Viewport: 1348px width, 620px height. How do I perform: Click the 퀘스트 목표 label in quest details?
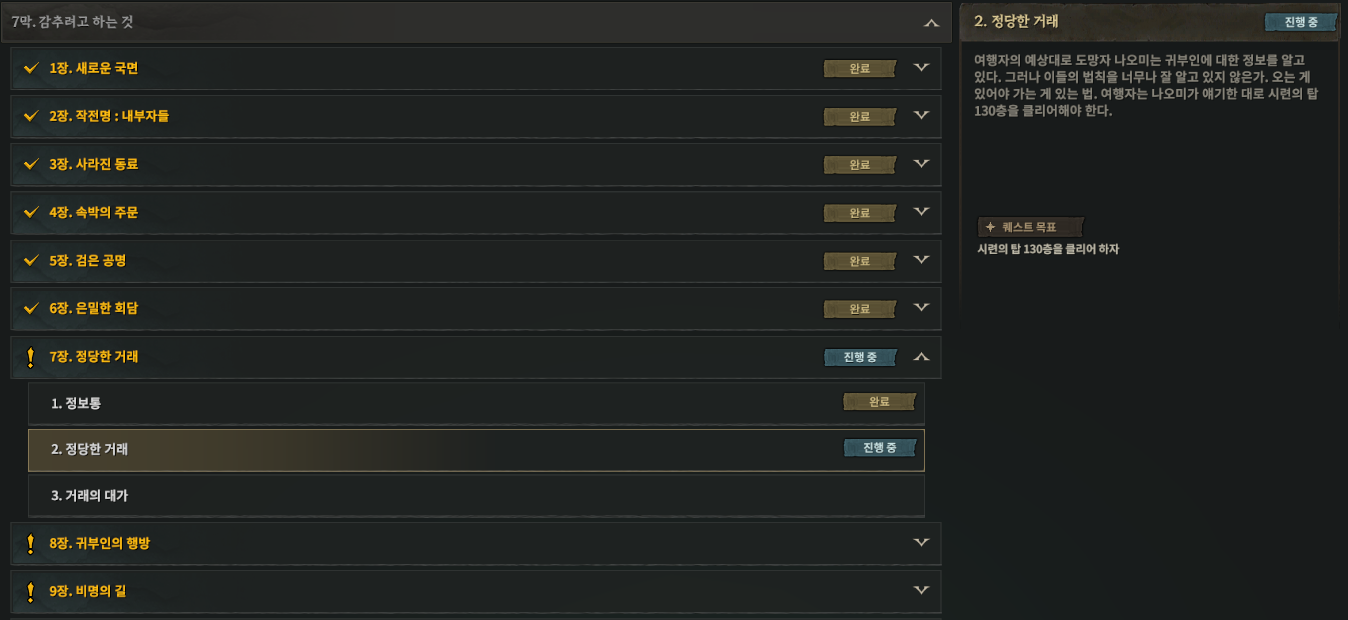tap(1030, 227)
